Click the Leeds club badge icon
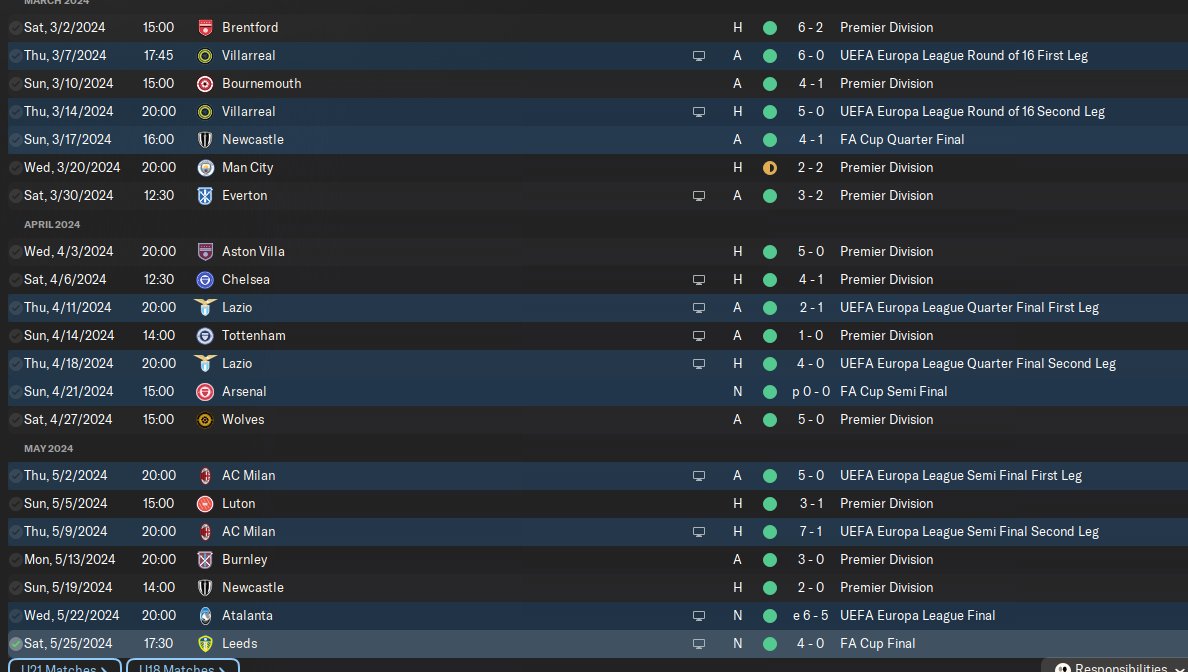 tap(205, 644)
